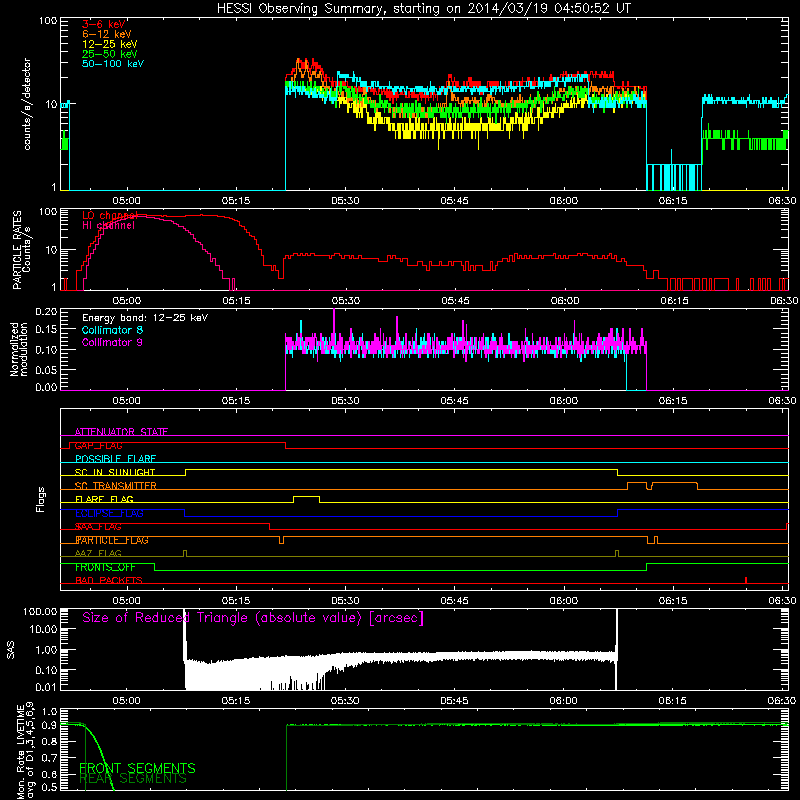Select the Collimator 8 legend label
The height and width of the screenshot is (800, 800).
pyautogui.click(x=112, y=330)
